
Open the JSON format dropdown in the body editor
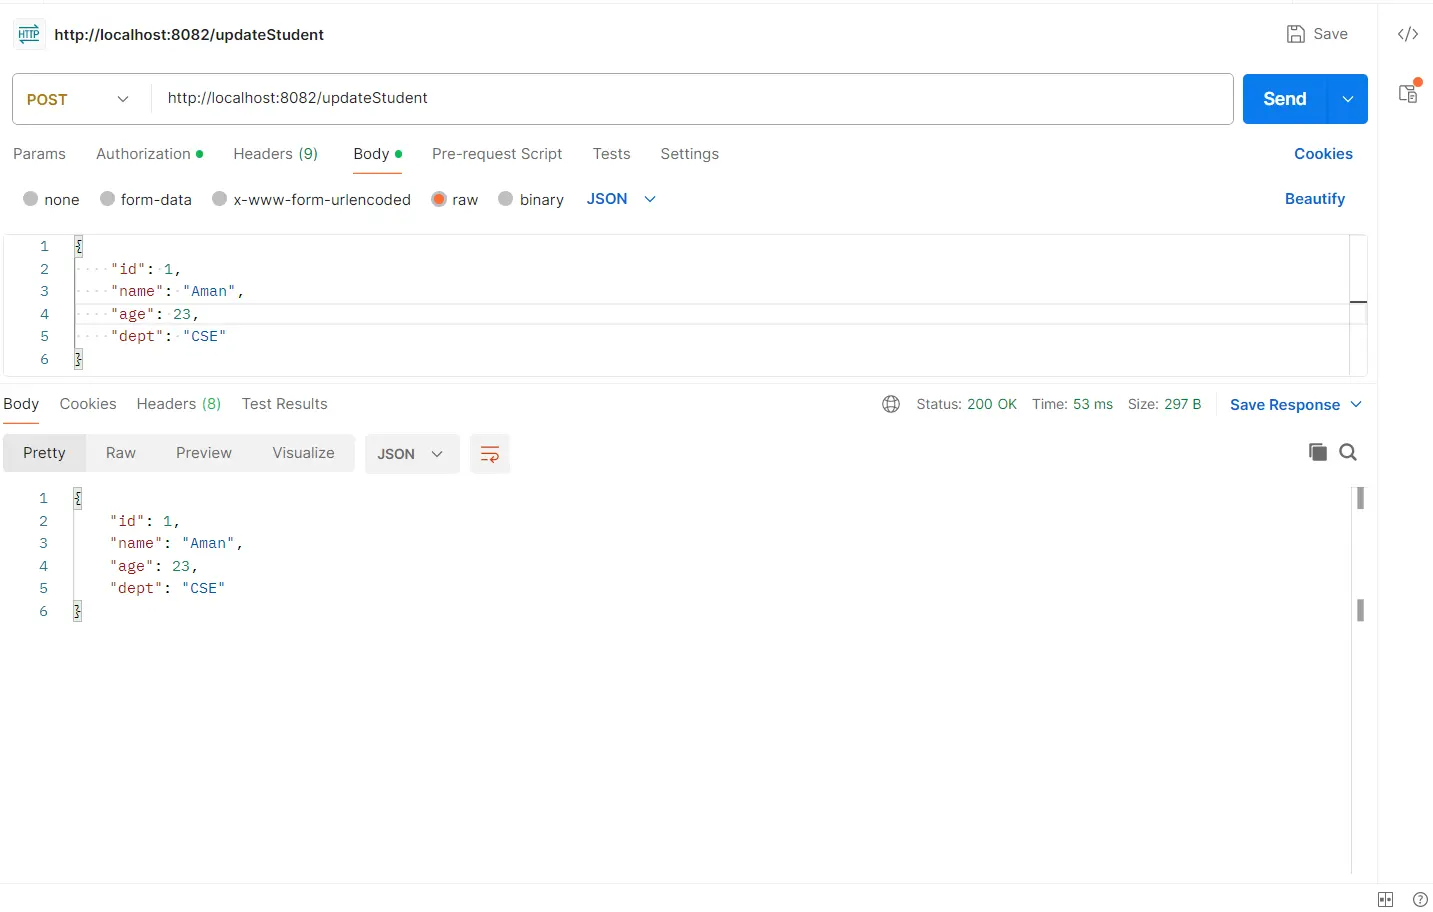tap(620, 199)
